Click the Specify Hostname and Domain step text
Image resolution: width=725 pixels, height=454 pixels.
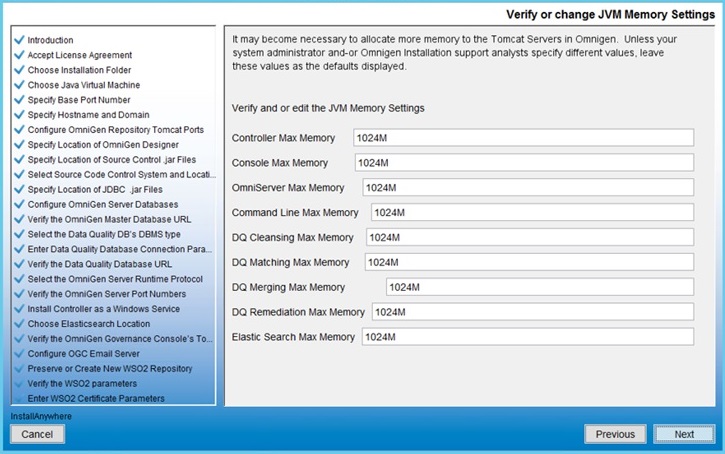coord(88,115)
